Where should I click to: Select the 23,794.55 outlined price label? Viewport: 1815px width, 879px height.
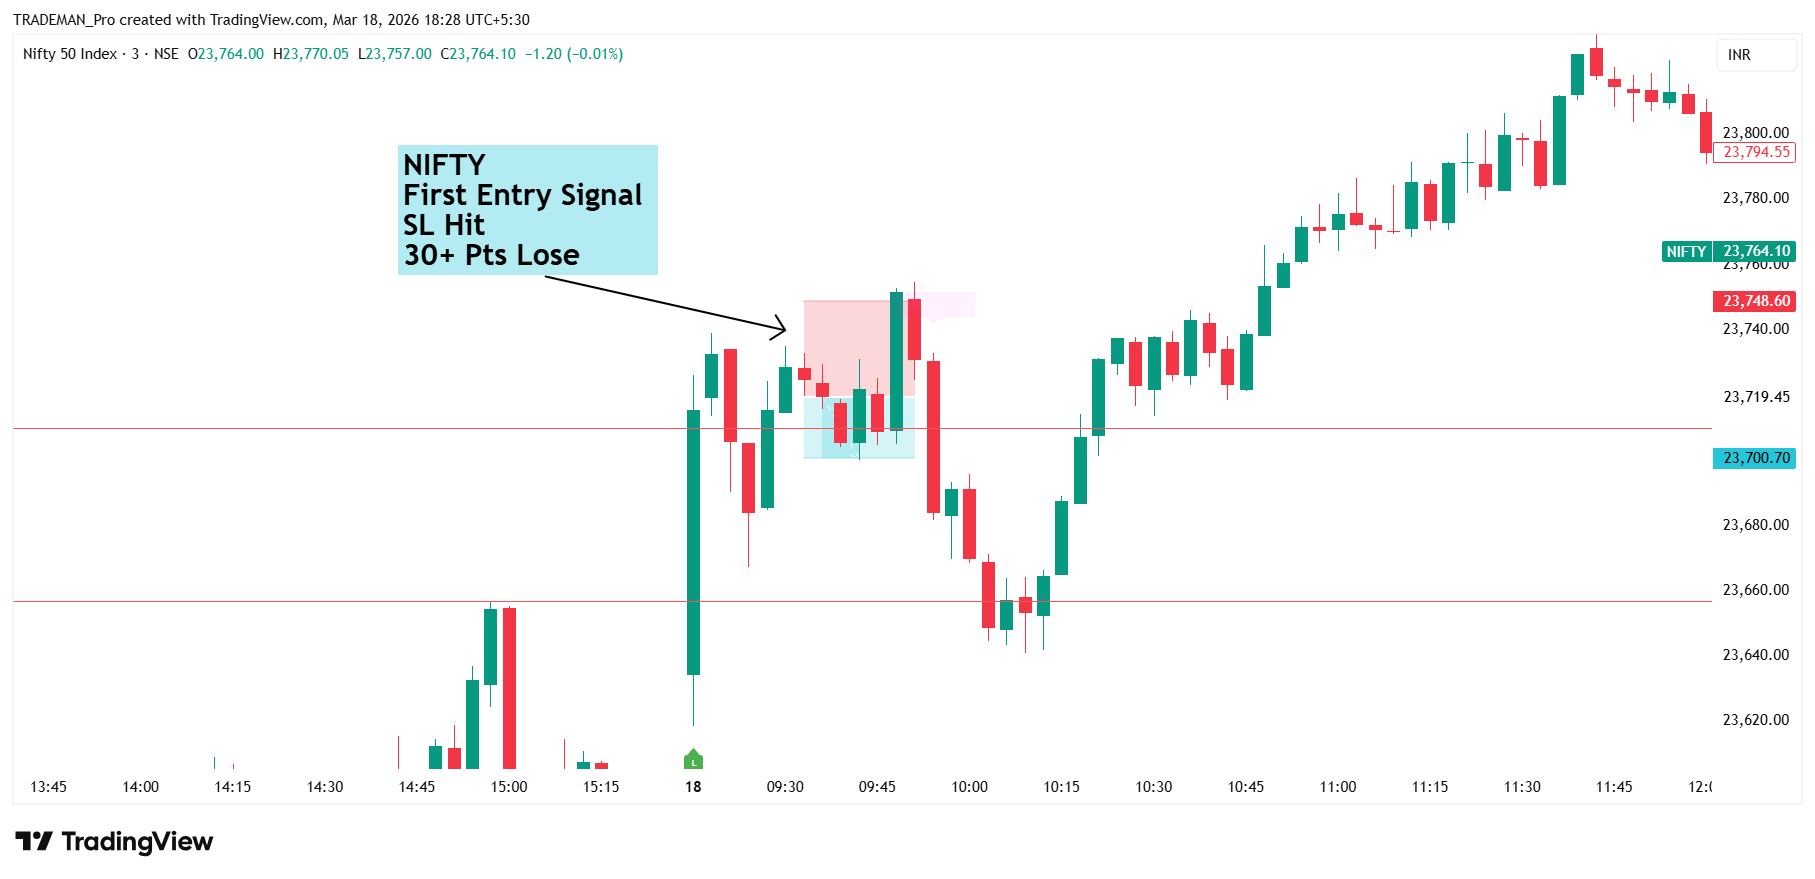click(1756, 152)
